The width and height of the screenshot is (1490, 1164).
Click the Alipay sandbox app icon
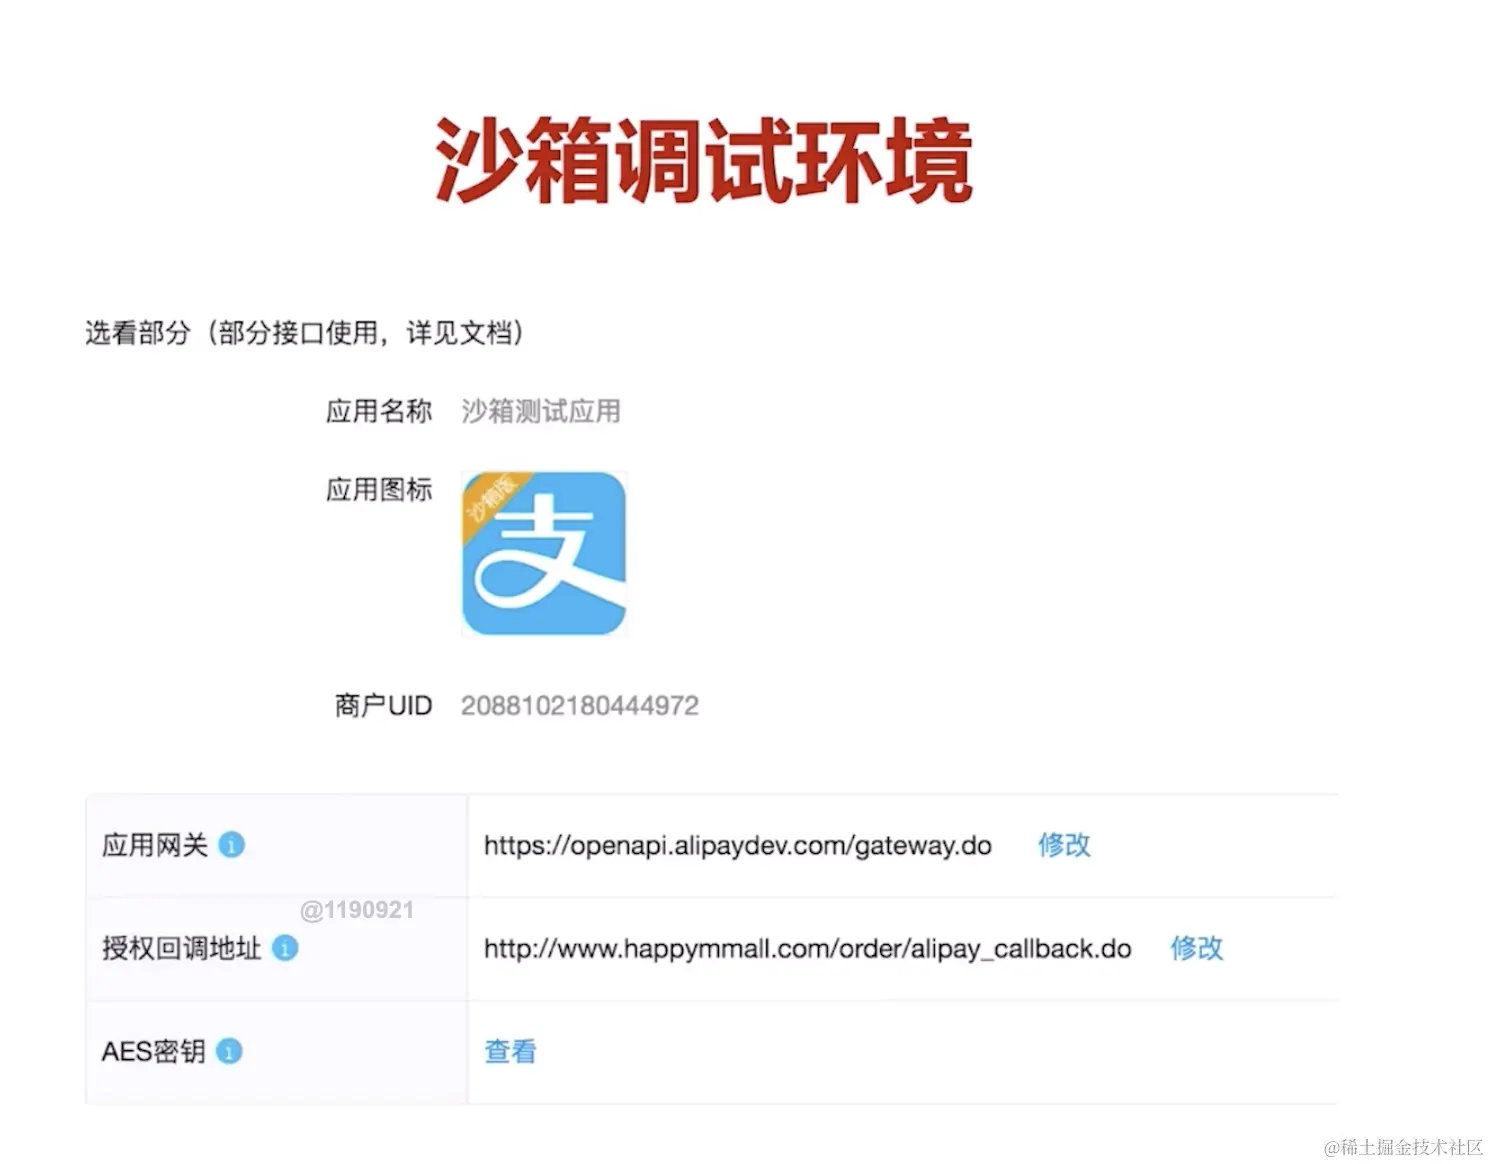[x=544, y=553]
